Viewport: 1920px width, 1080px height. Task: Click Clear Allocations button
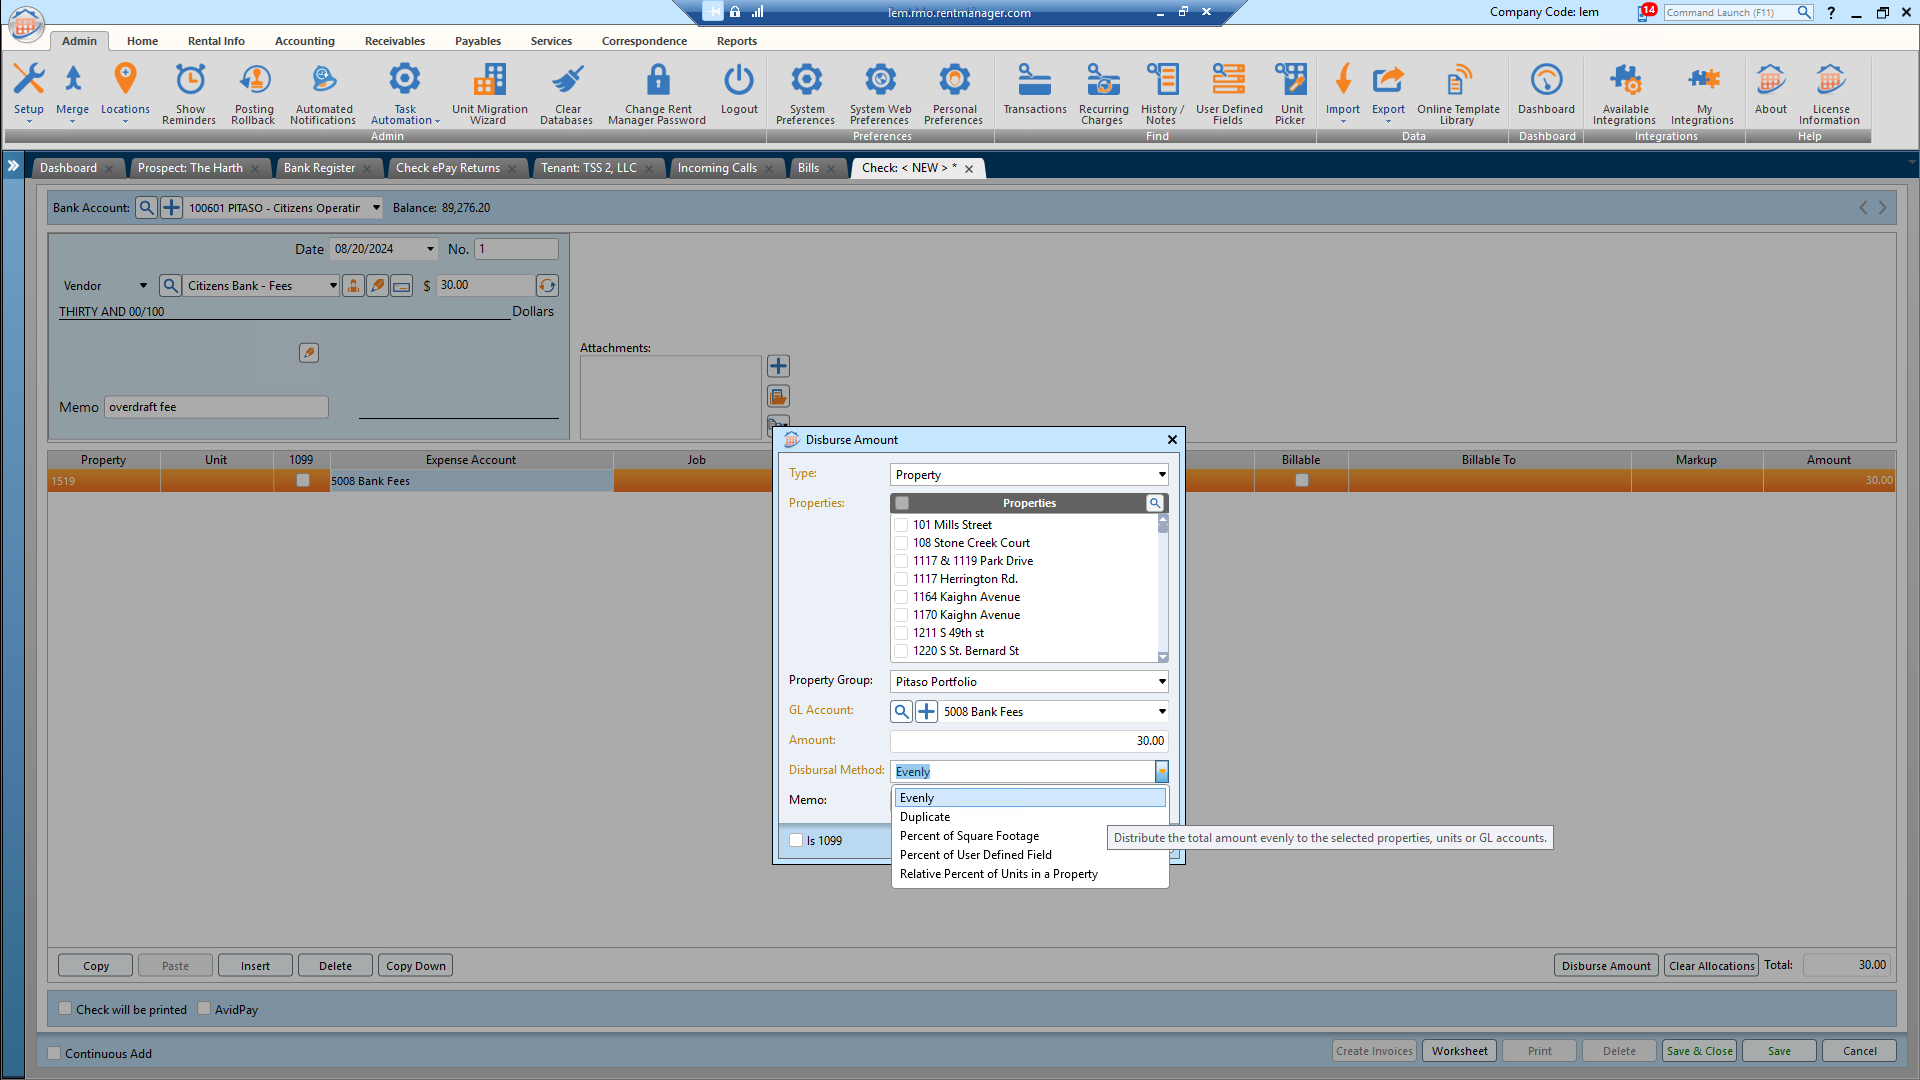point(1711,966)
